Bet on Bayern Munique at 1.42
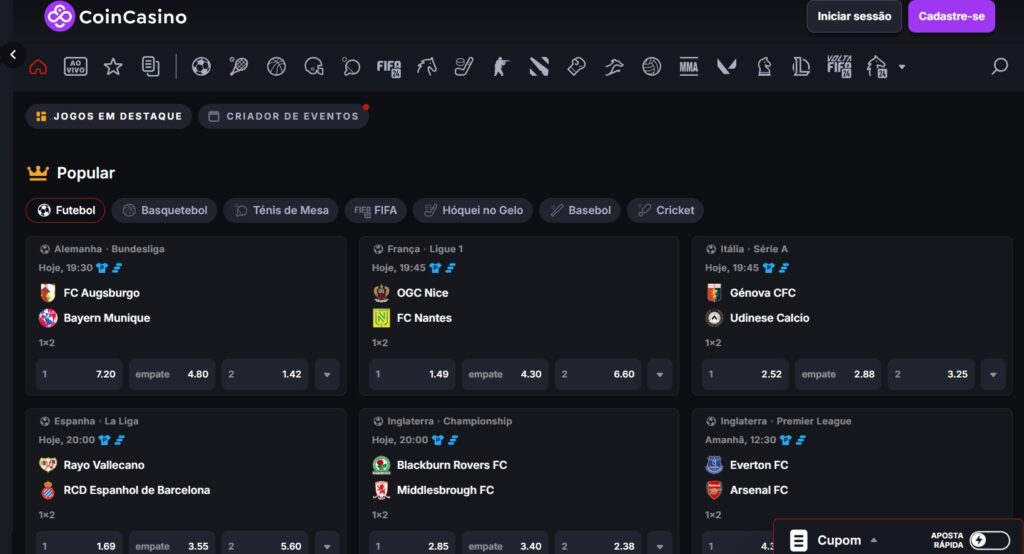Image resolution: width=1024 pixels, height=554 pixels. pyautogui.click(x=264, y=374)
